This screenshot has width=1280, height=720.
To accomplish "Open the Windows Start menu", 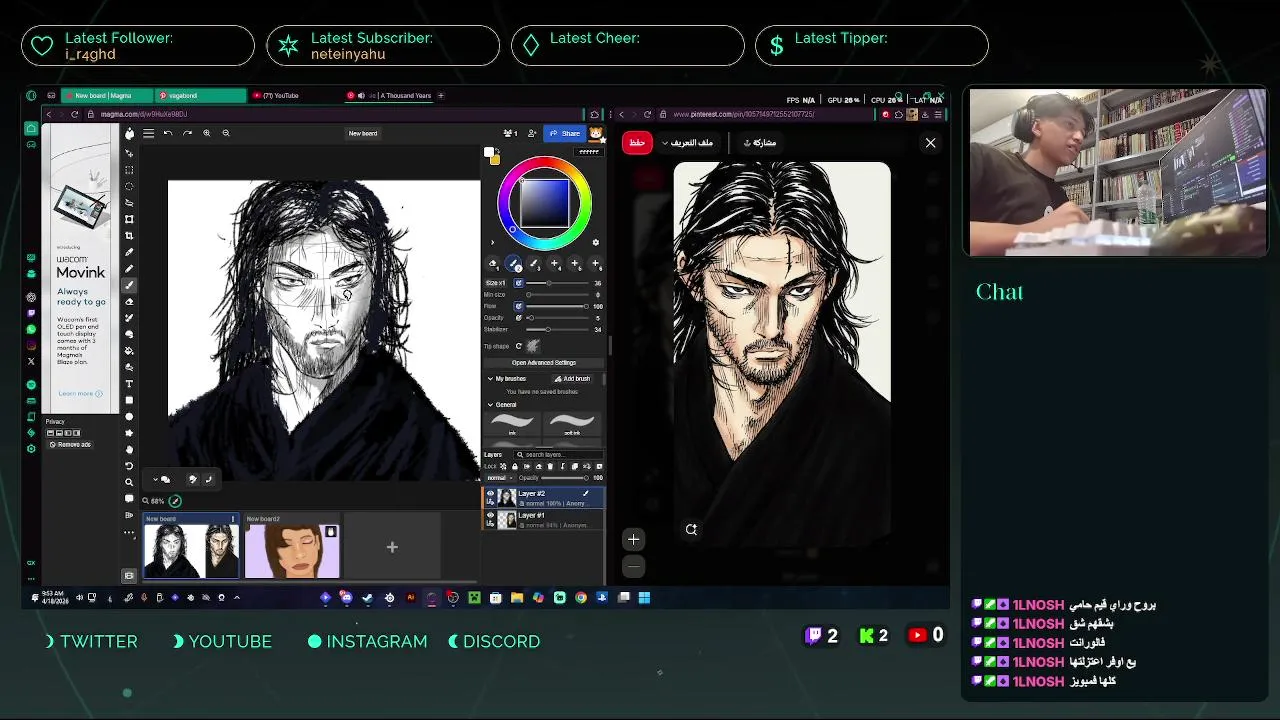I will (x=644, y=598).
